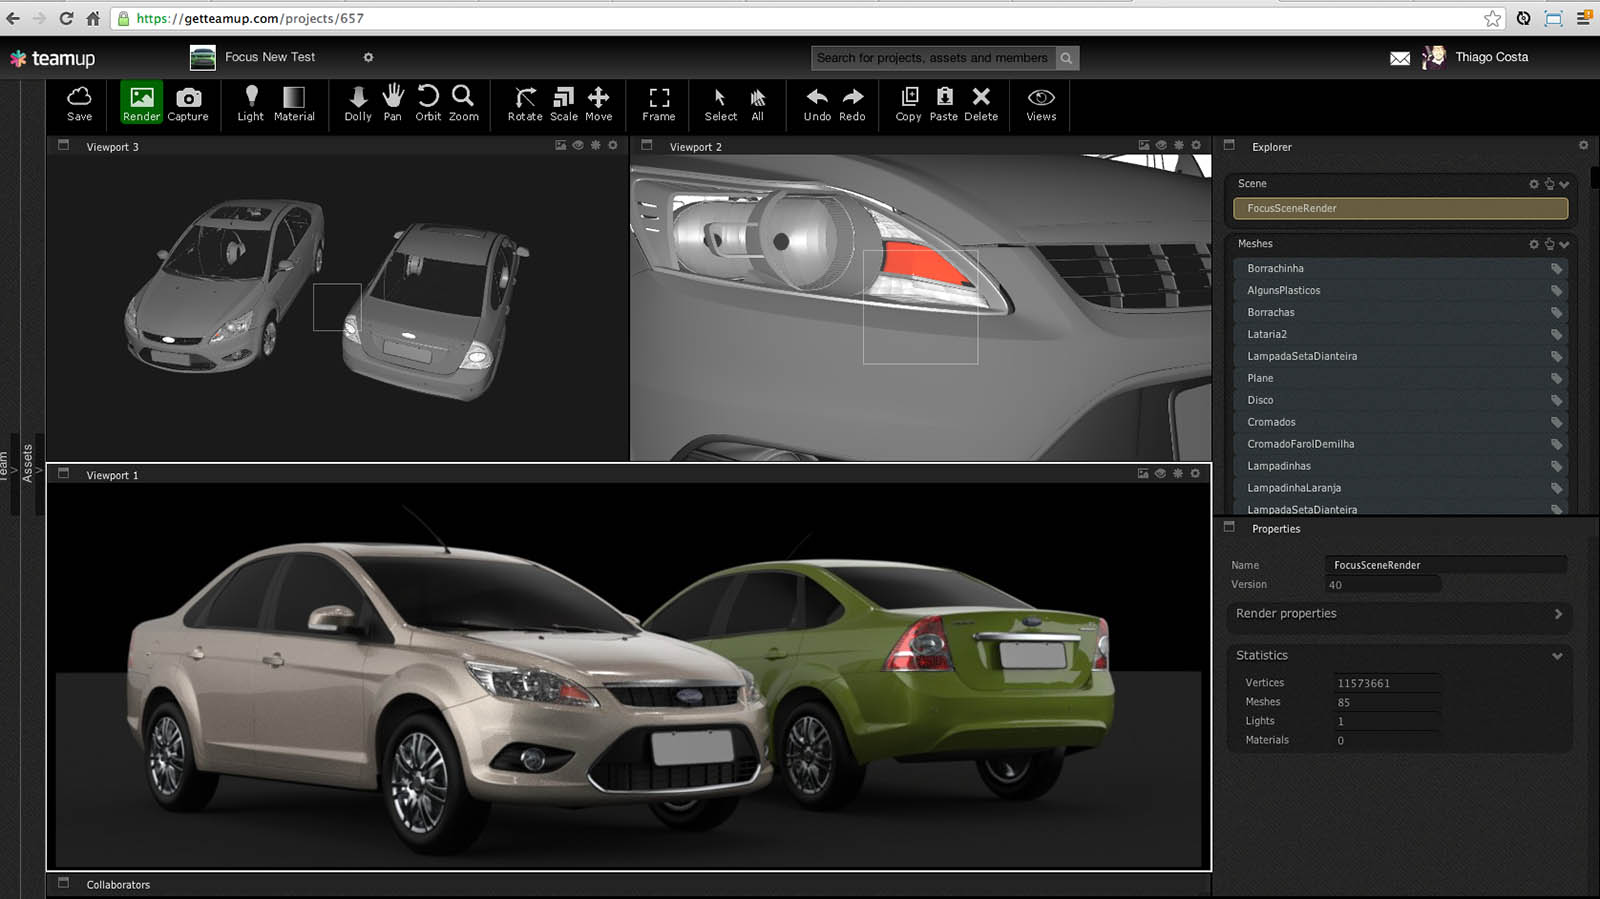Screen dimensions: 1600x899
Task: Open Thiago Costa user profile
Action: [1490, 57]
